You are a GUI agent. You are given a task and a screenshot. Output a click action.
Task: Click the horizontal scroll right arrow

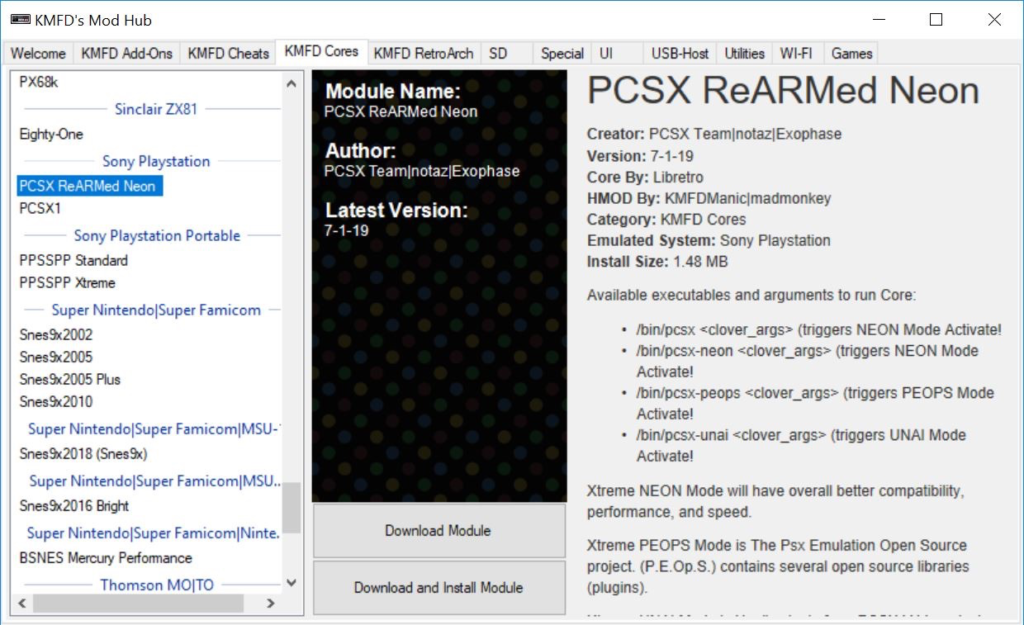[x=271, y=603]
